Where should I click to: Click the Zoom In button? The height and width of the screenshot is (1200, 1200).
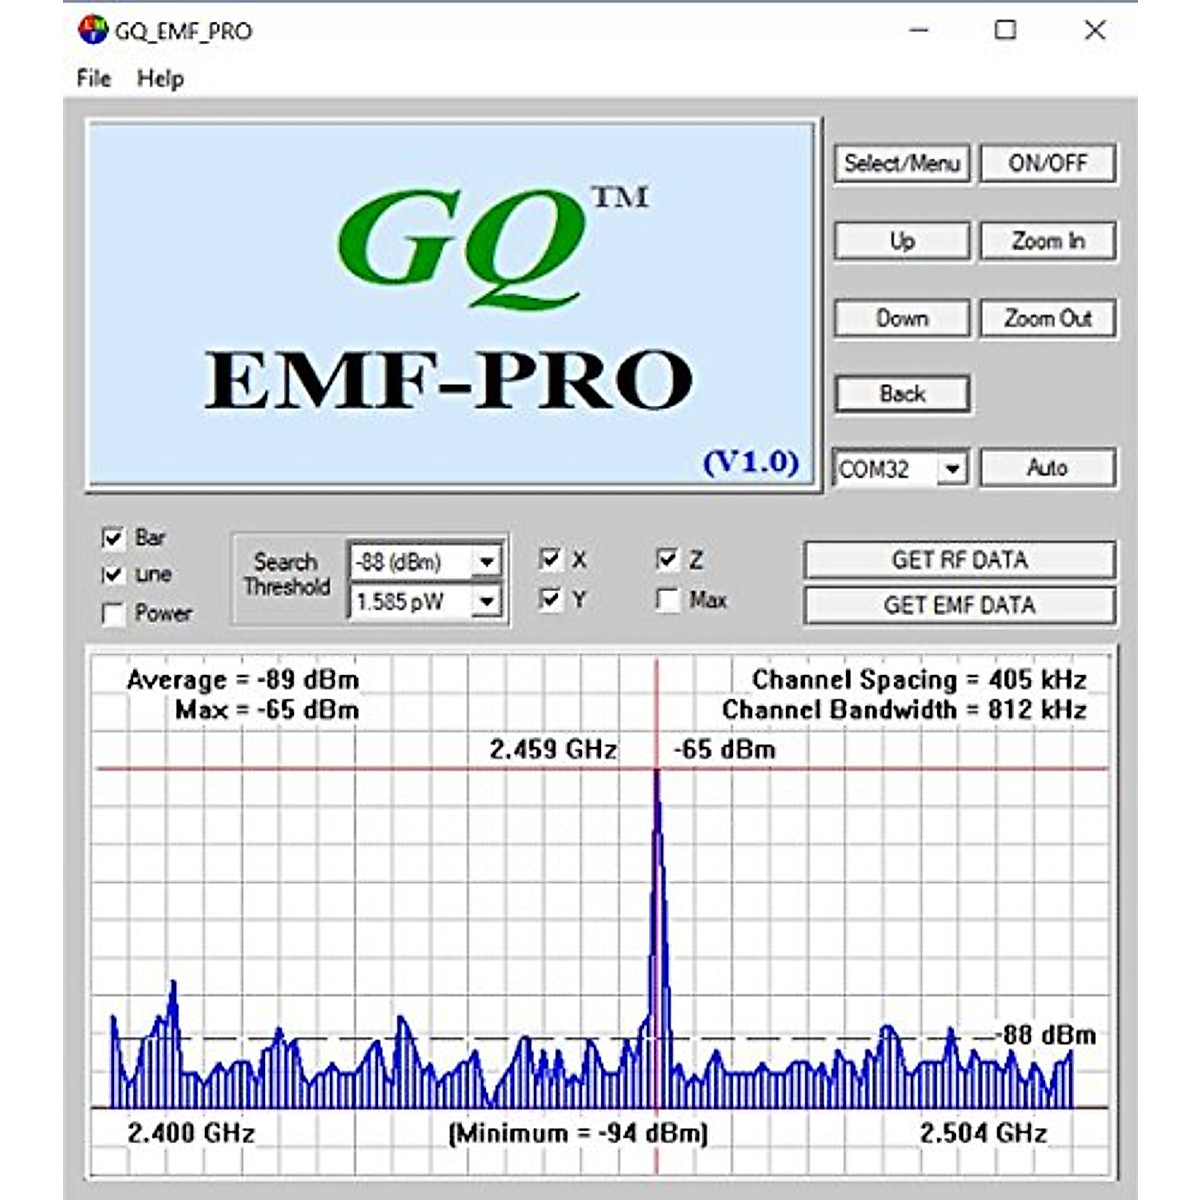point(1047,241)
